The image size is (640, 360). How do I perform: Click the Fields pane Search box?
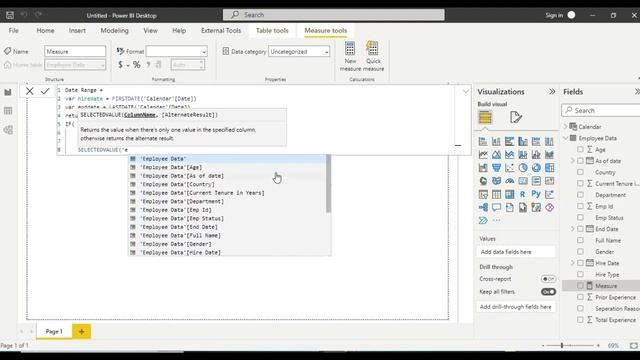point(602,111)
